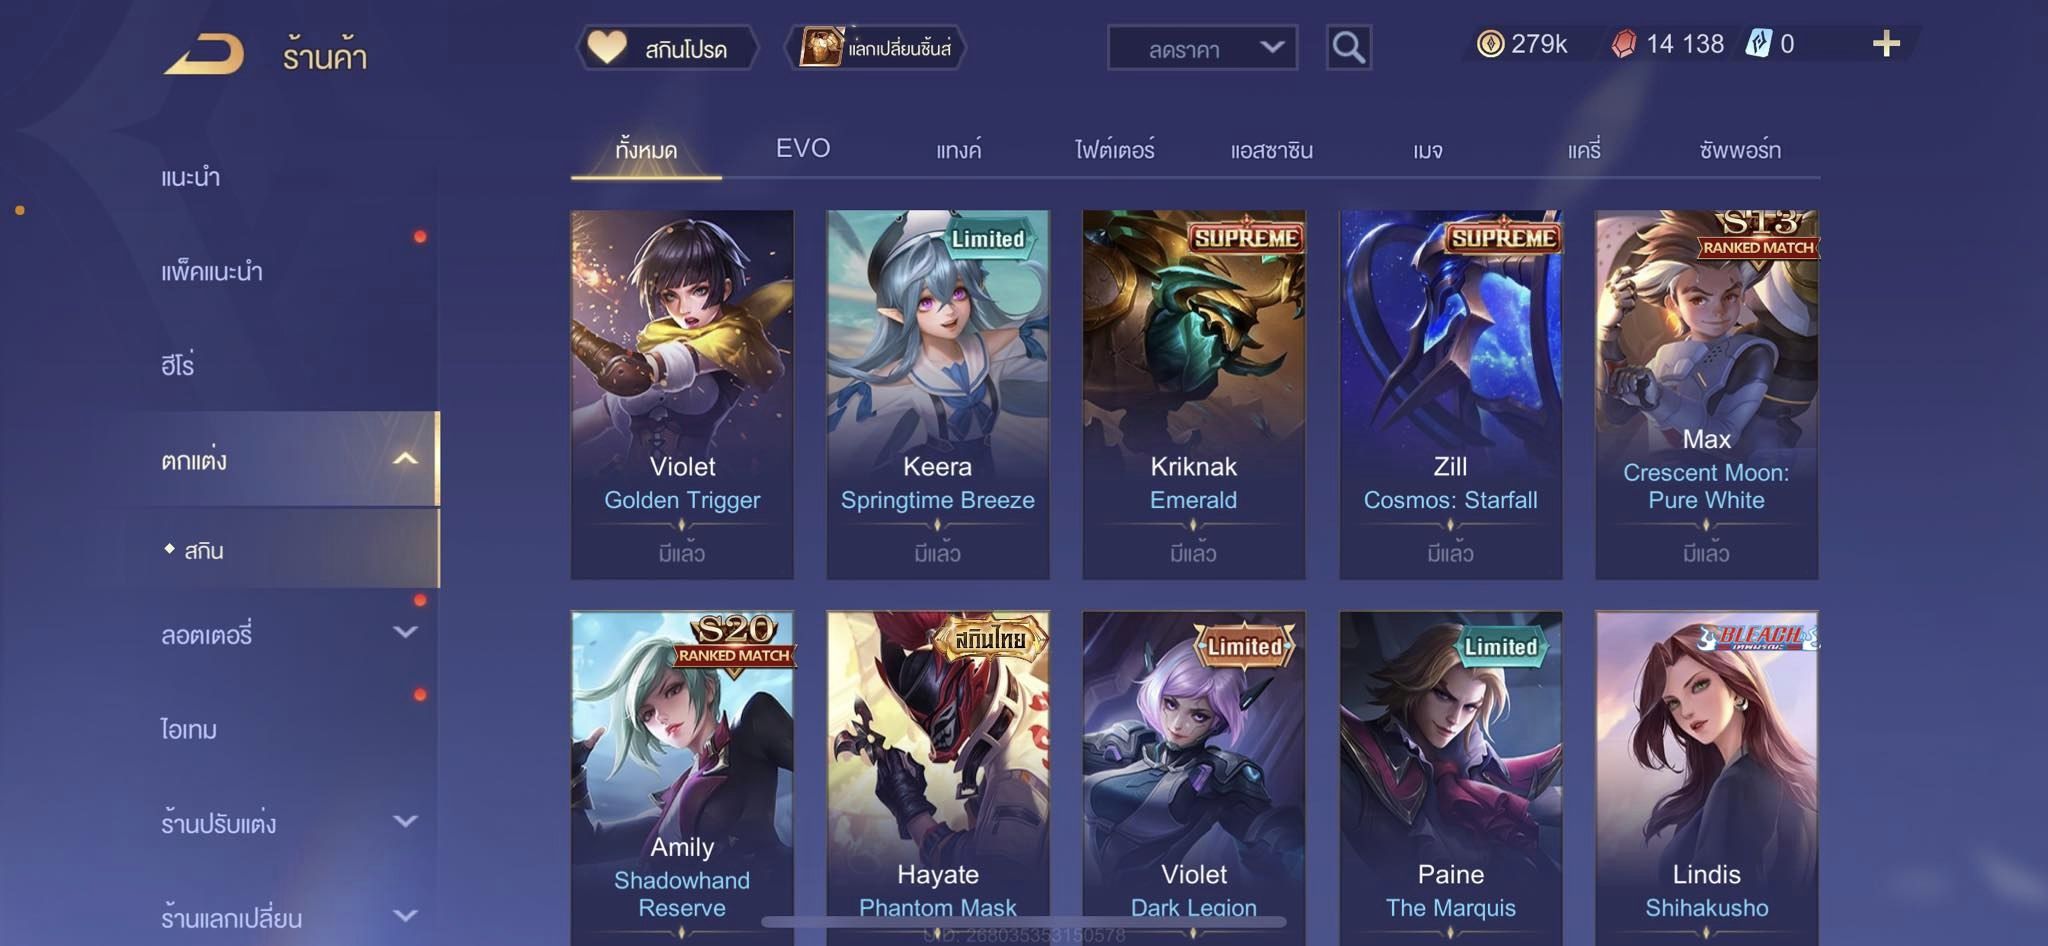Image resolution: width=2048 pixels, height=946 pixels.
Task: Tap the blue ticket currency icon
Action: click(1758, 43)
